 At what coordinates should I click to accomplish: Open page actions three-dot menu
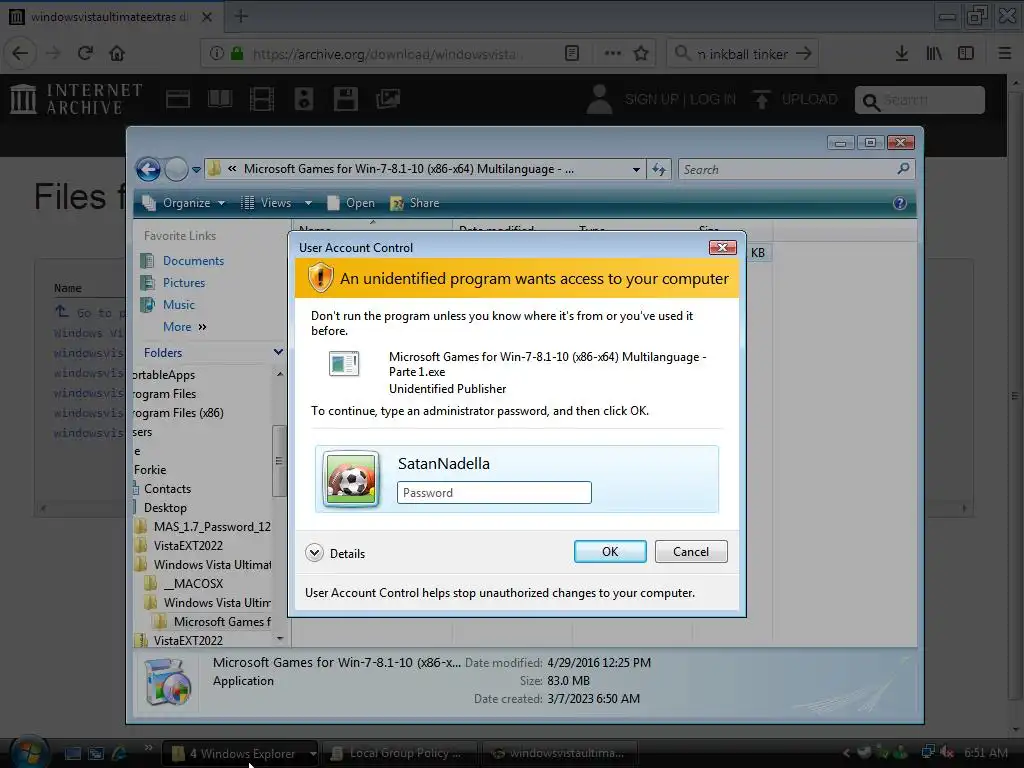(613, 54)
